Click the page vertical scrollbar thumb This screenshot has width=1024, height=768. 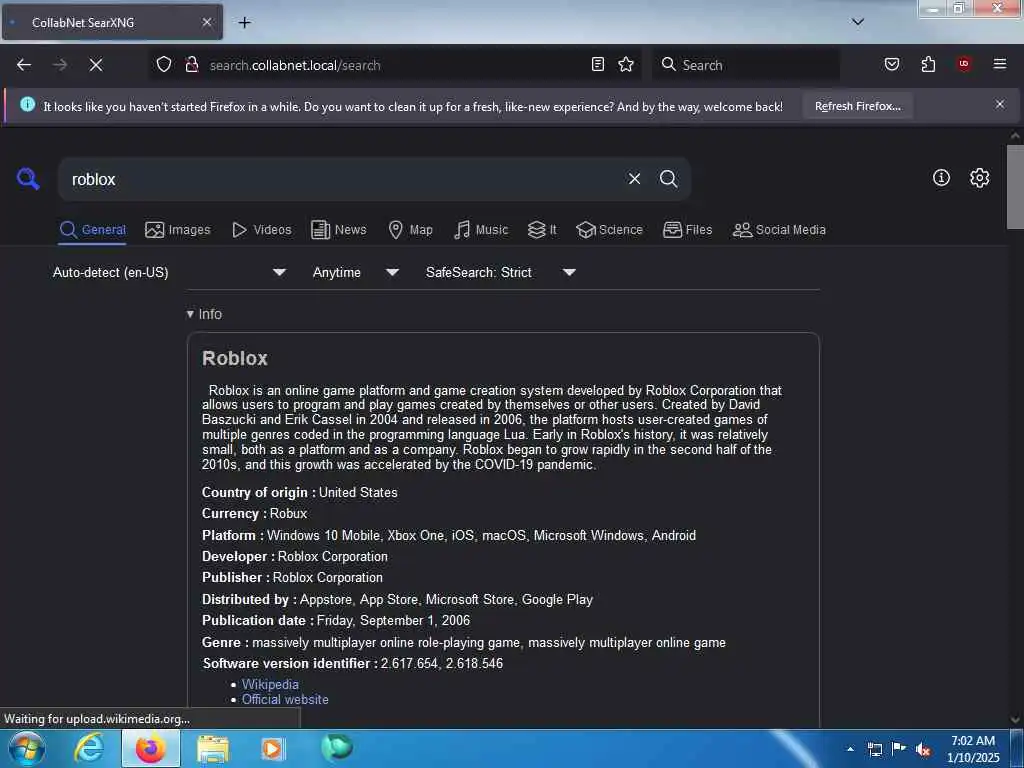[1015, 187]
